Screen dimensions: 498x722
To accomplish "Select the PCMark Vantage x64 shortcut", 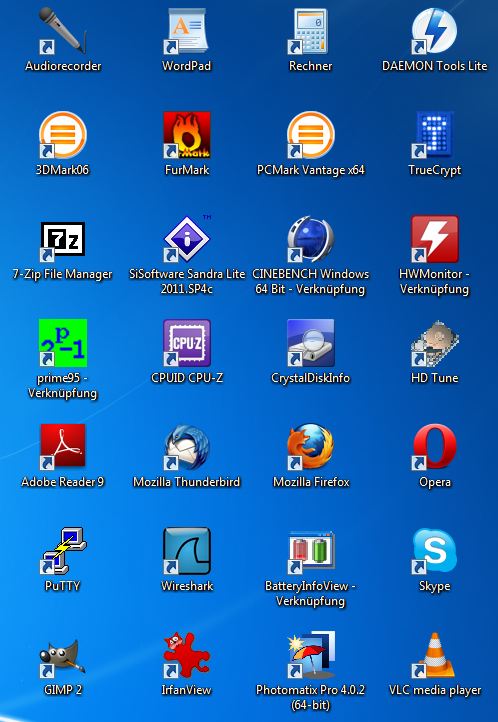I will tap(310, 135).
